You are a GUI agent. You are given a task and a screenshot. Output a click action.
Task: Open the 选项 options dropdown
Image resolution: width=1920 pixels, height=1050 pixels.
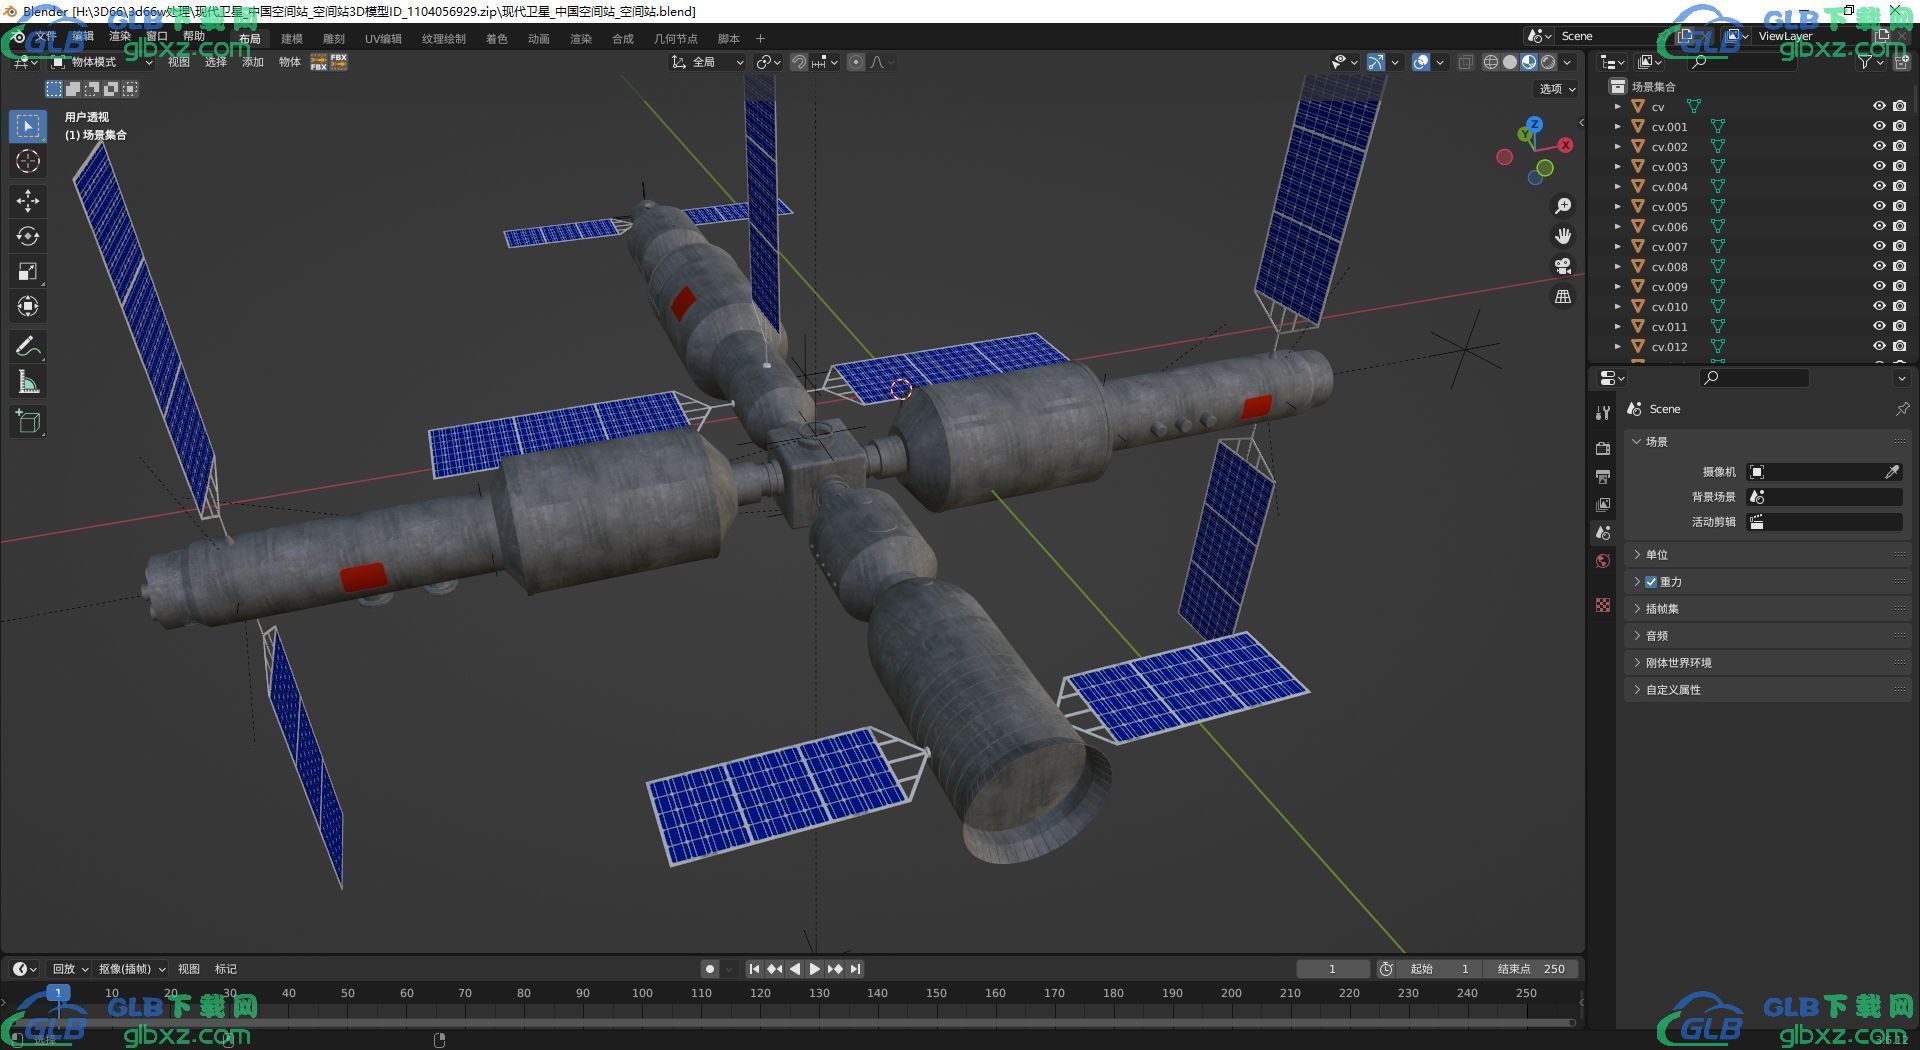click(1557, 89)
